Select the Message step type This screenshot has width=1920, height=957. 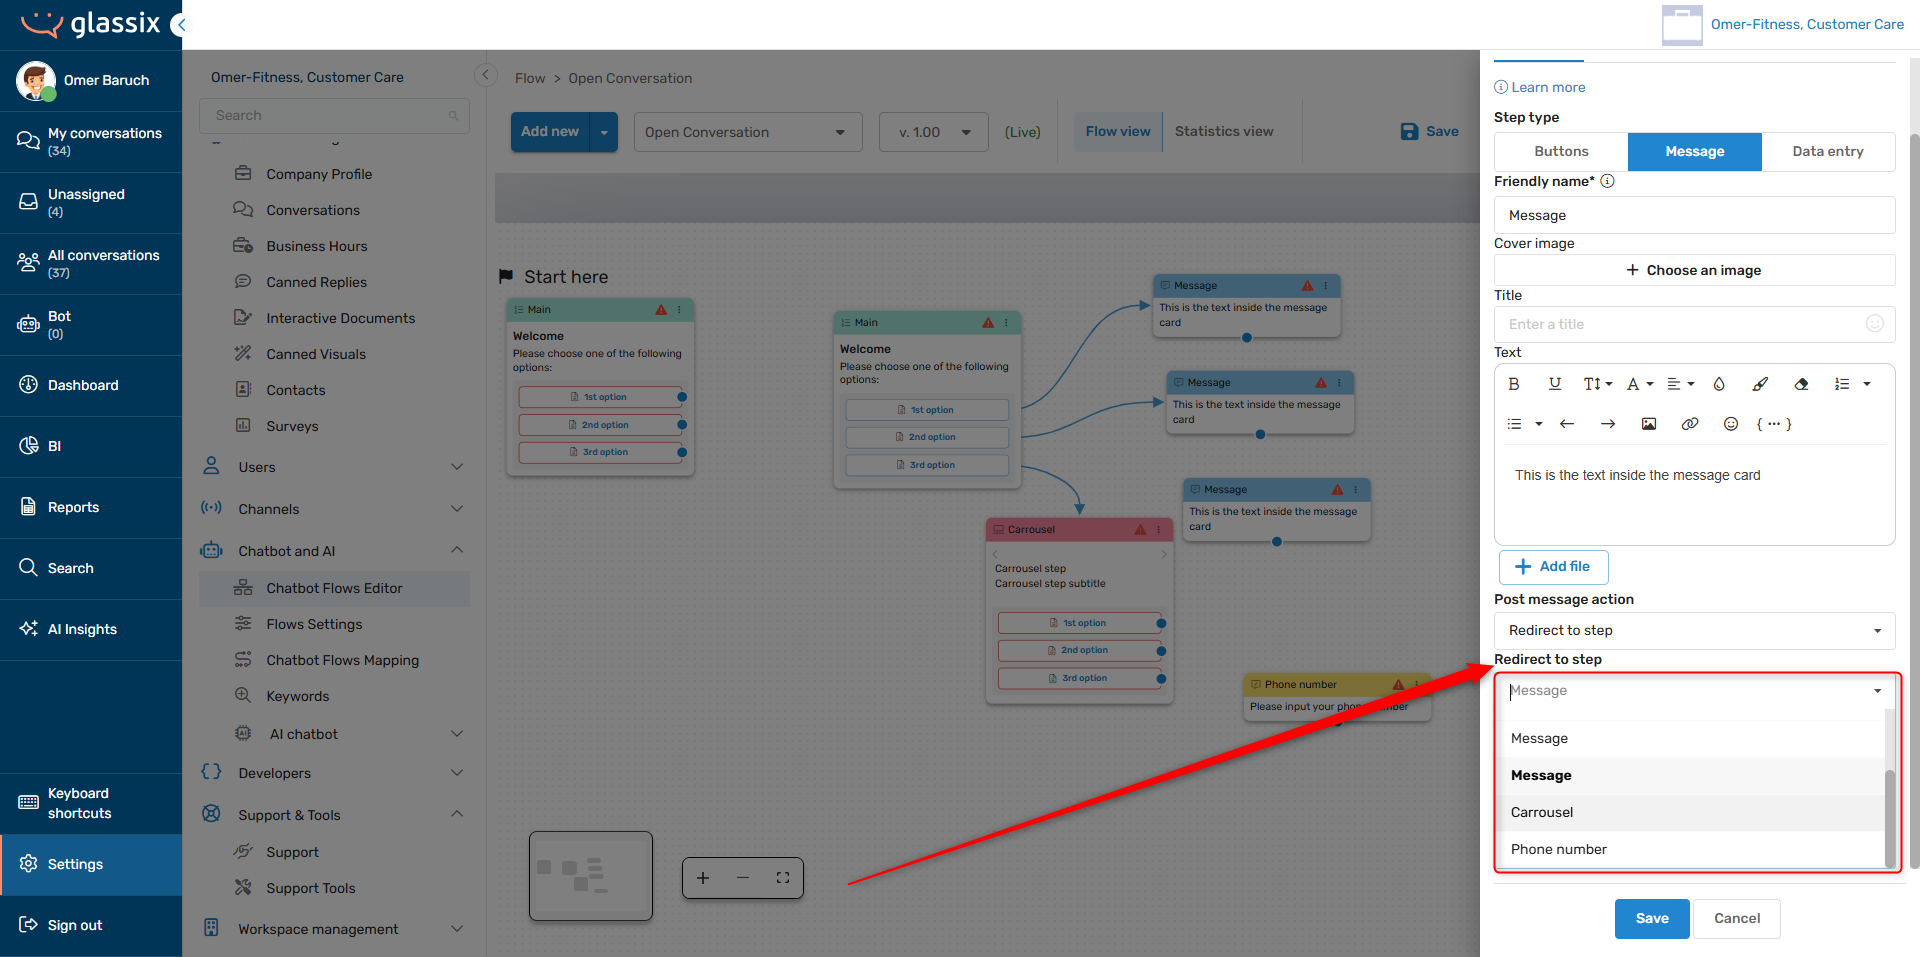(x=1695, y=151)
